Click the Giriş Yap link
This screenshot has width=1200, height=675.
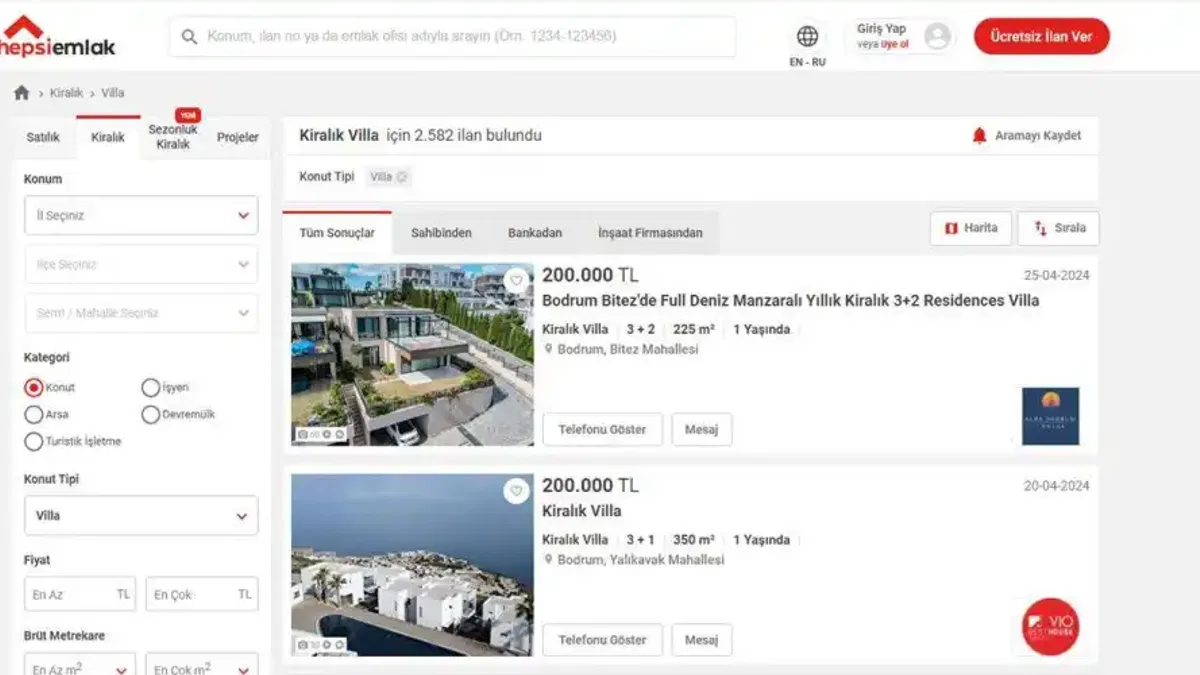point(881,29)
